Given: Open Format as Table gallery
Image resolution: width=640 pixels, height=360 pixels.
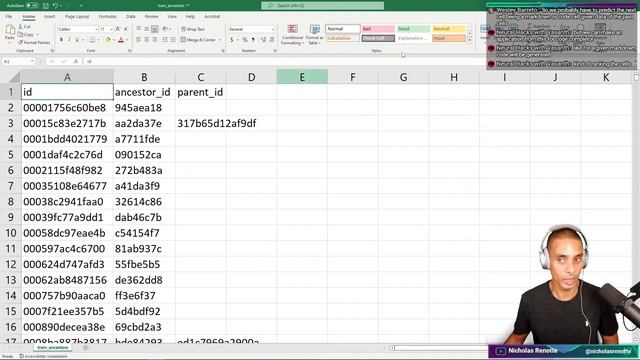Looking at the screenshot, I should pyautogui.click(x=314, y=34).
